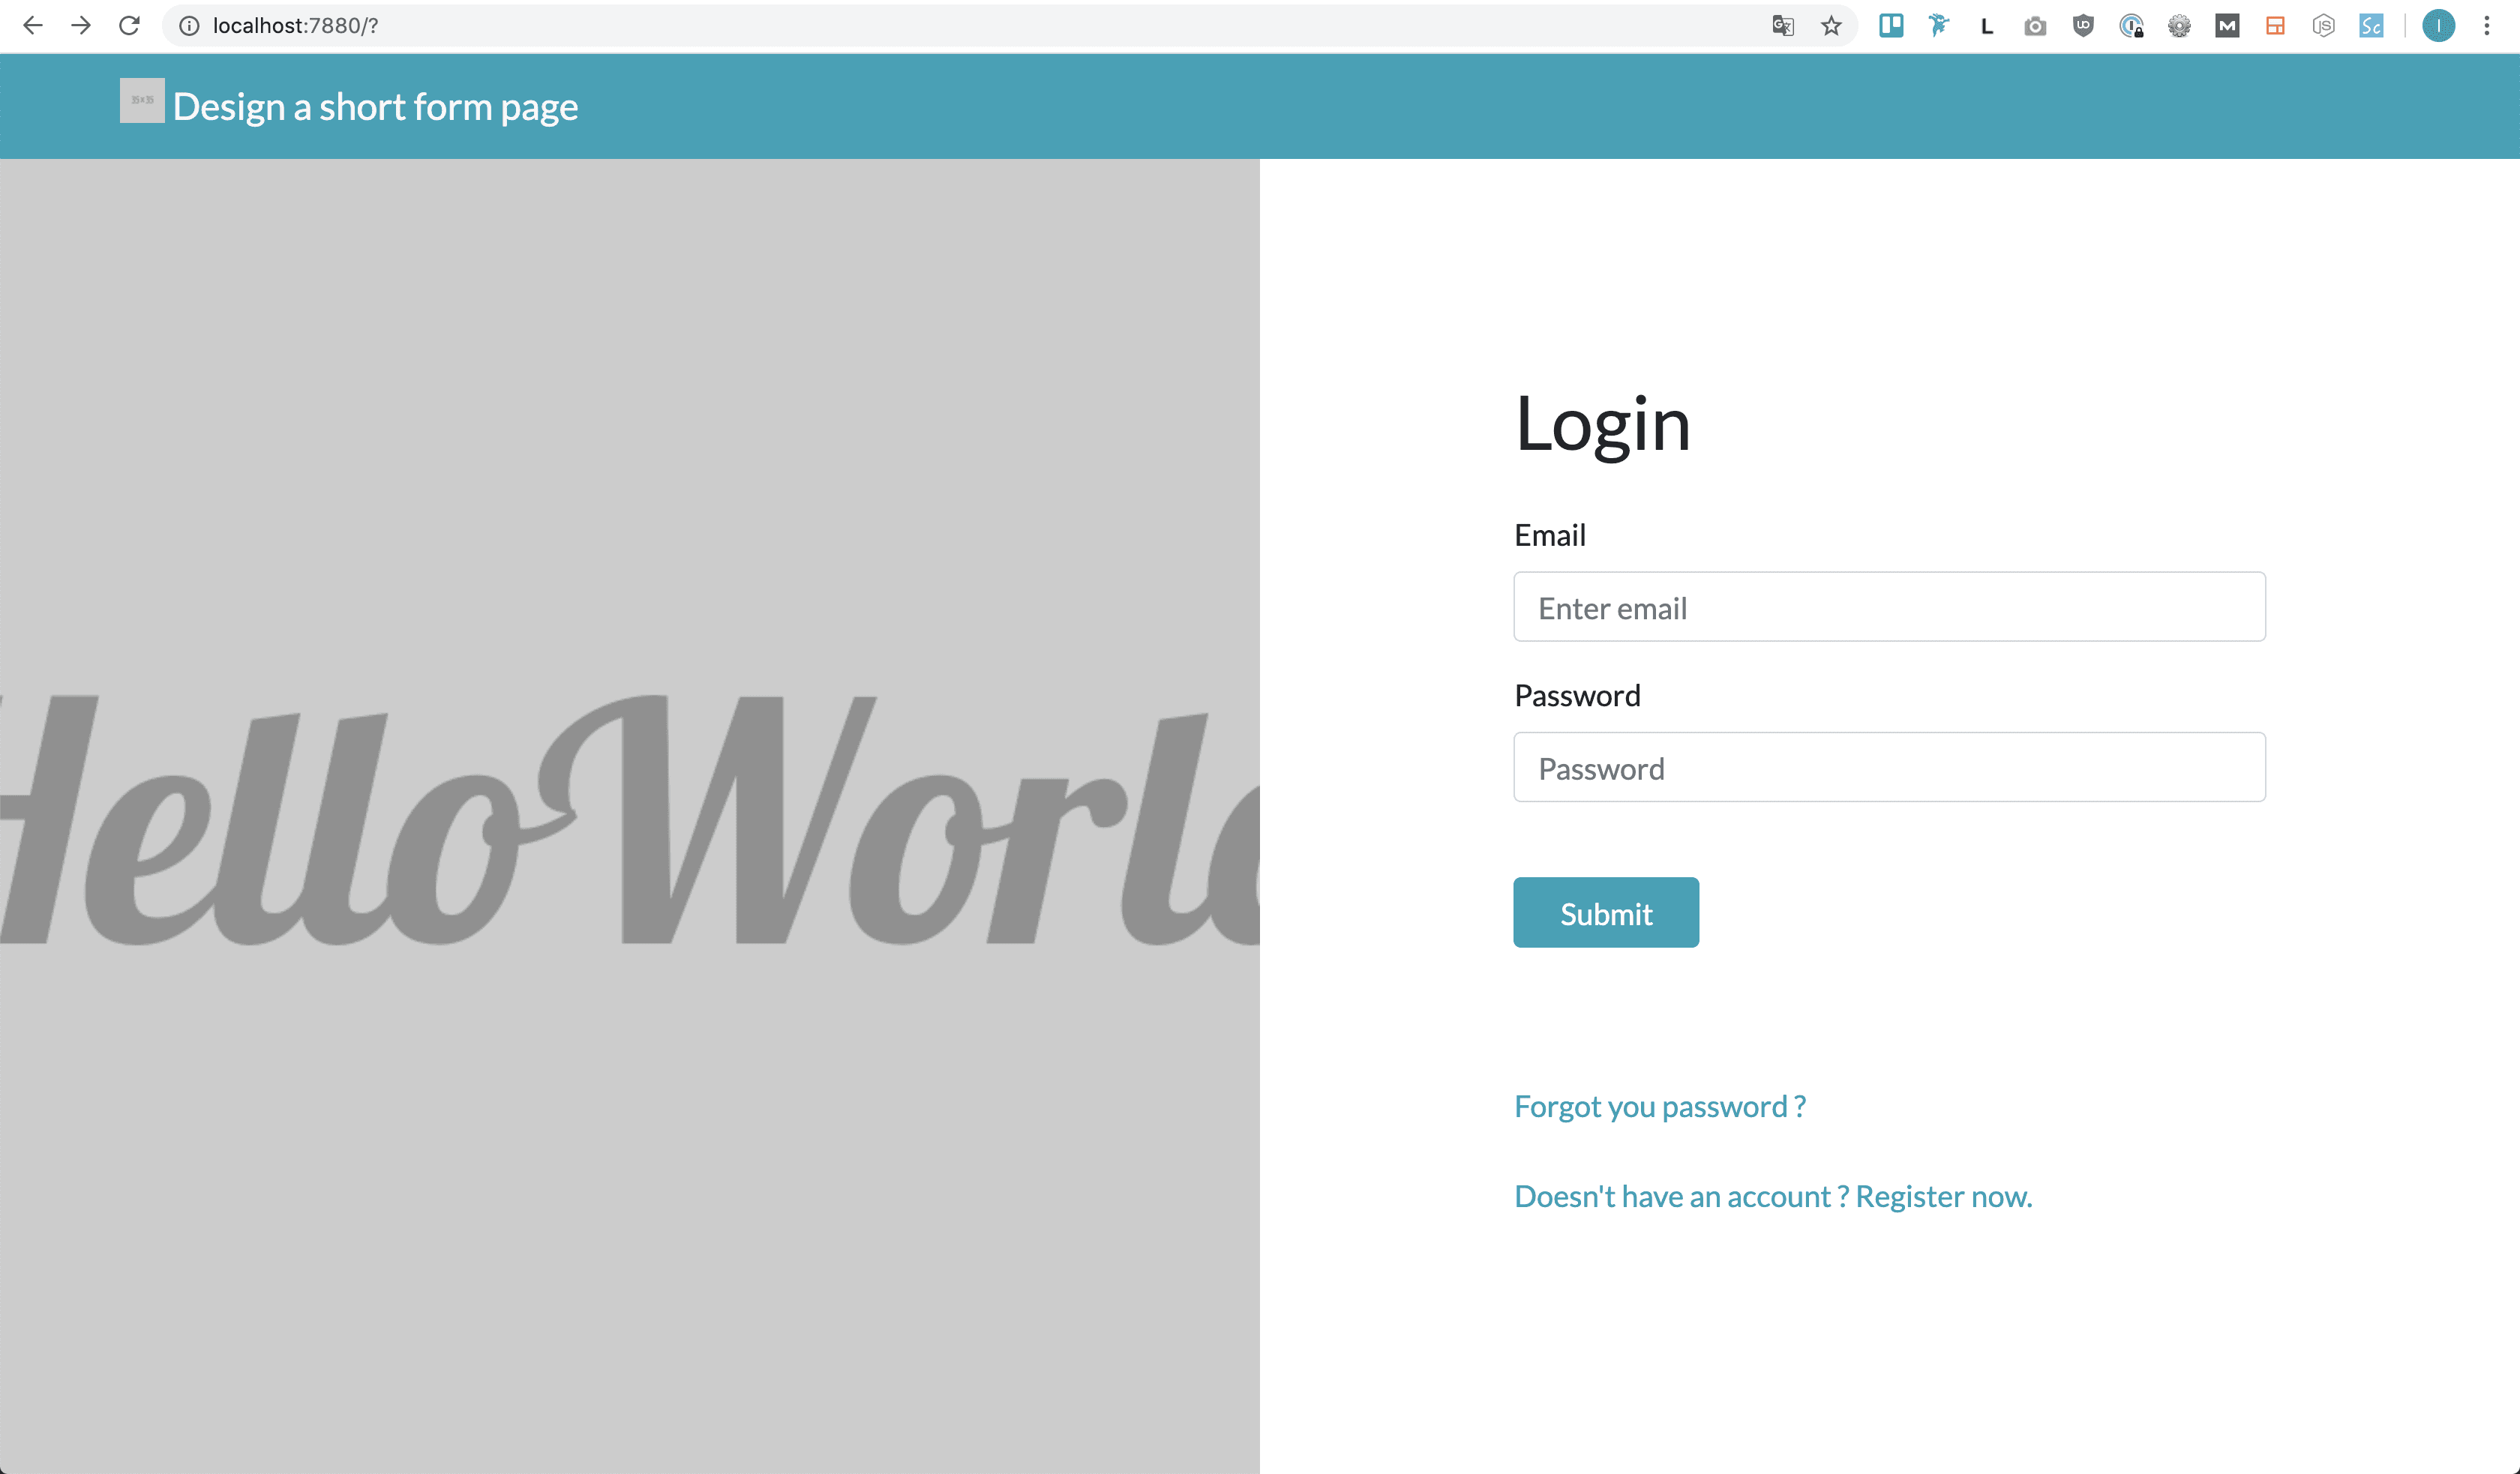This screenshot has height=1474, width=2520.
Task: Click the camera capture extension icon
Action: pyautogui.click(x=2035, y=25)
